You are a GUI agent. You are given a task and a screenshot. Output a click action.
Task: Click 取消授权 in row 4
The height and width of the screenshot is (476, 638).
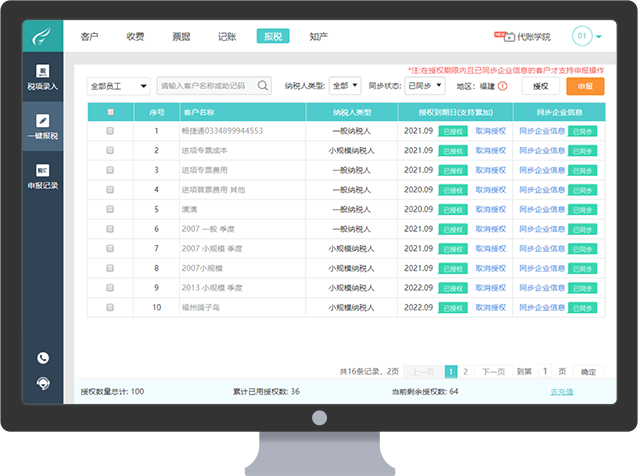[491, 190]
